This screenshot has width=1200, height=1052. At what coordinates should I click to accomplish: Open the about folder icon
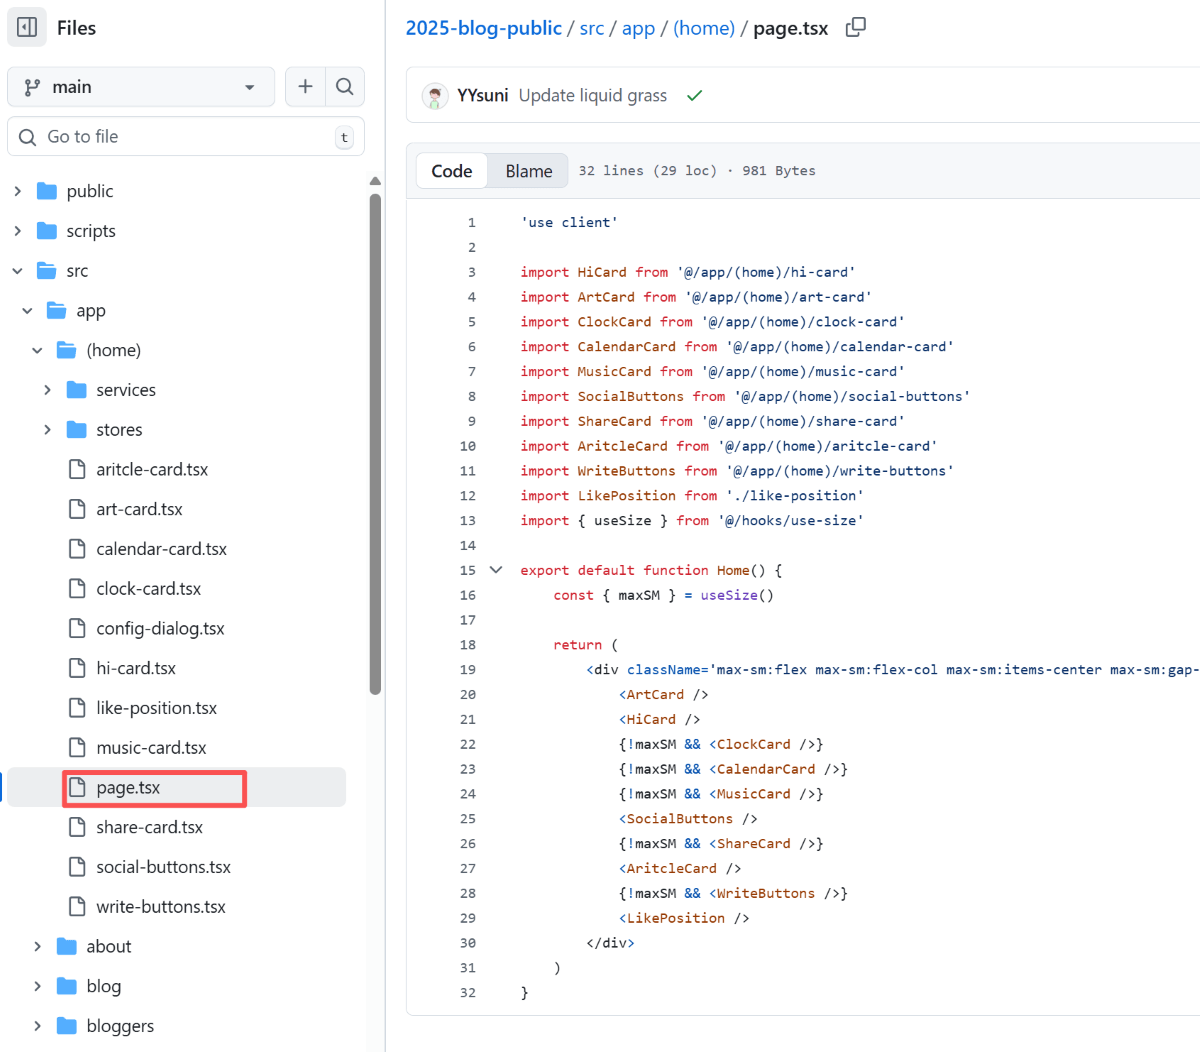[x=67, y=946]
